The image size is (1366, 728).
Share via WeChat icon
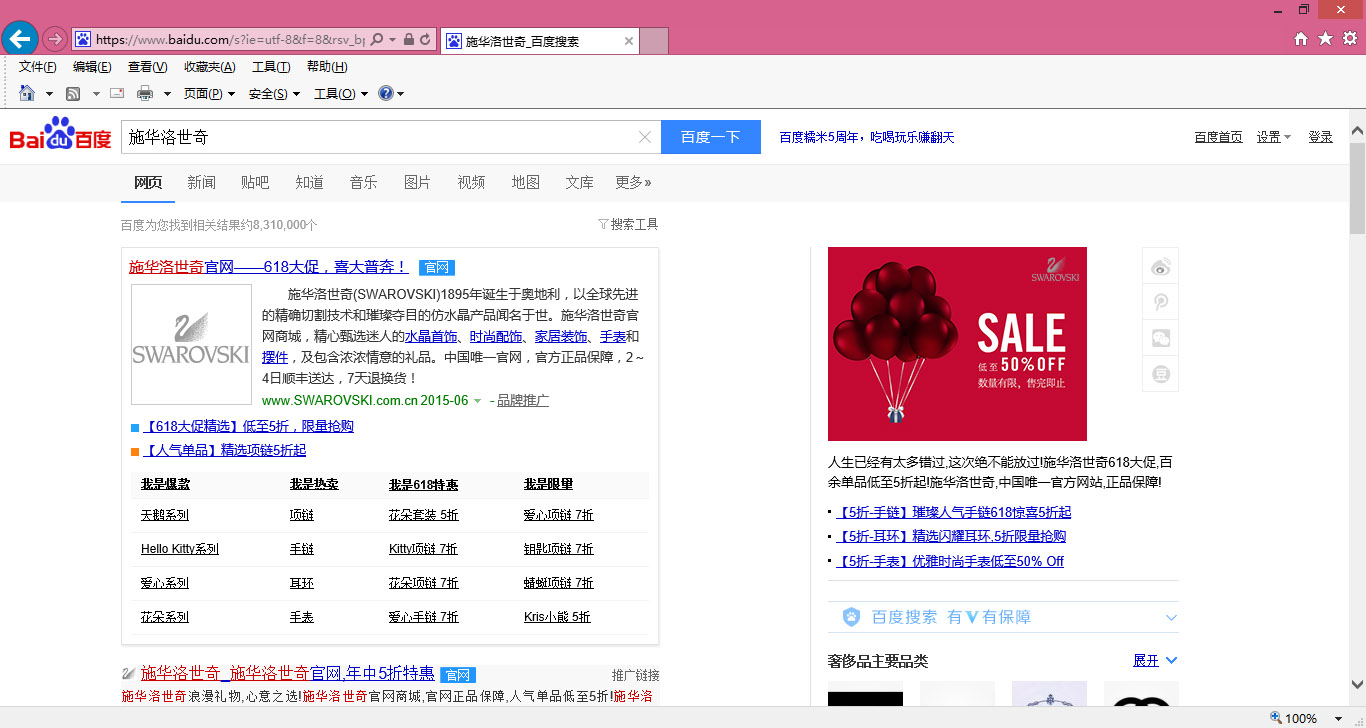(1161, 338)
